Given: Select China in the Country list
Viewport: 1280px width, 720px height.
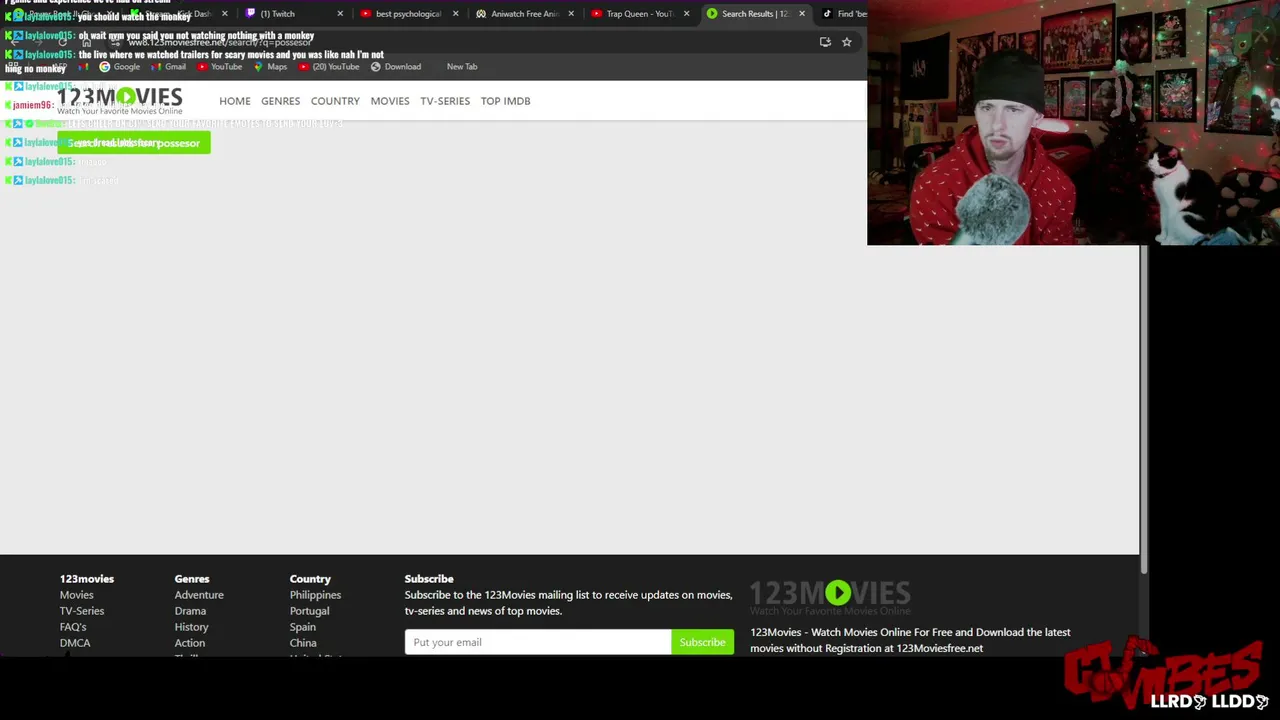Looking at the screenshot, I should (303, 643).
